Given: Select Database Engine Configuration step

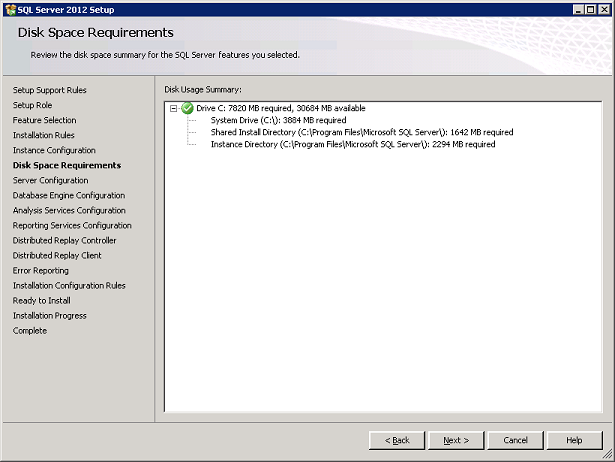Looking at the screenshot, I should [69, 195].
